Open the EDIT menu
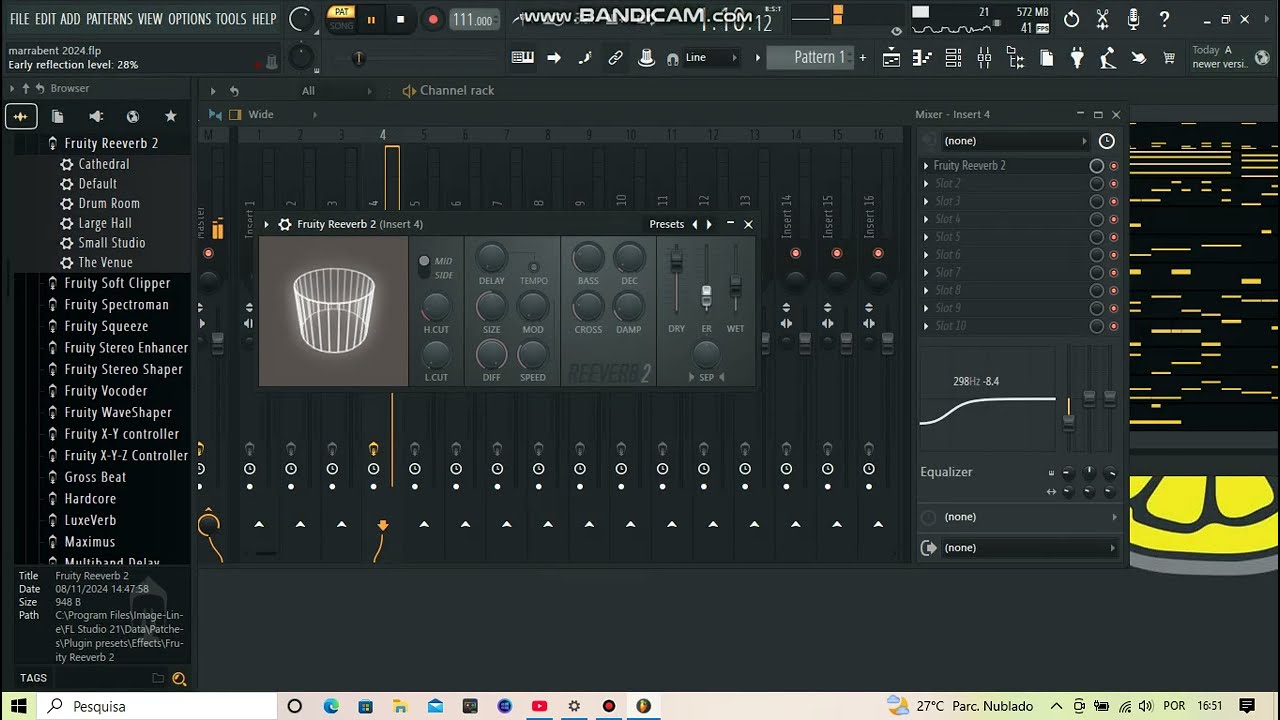This screenshot has width=1280, height=720. click(46, 19)
